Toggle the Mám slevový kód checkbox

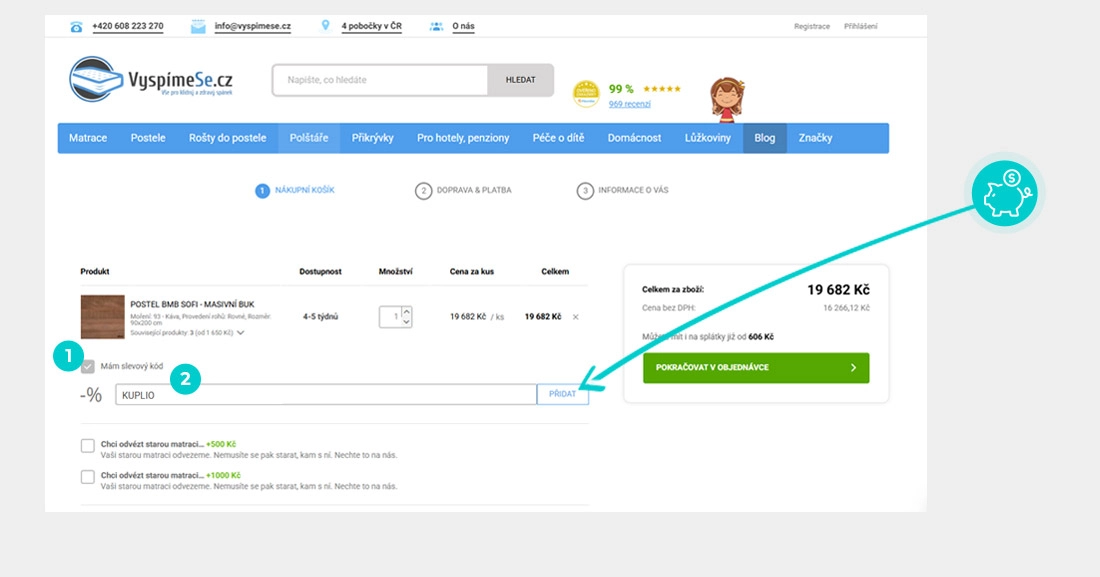(x=89, y=367)
